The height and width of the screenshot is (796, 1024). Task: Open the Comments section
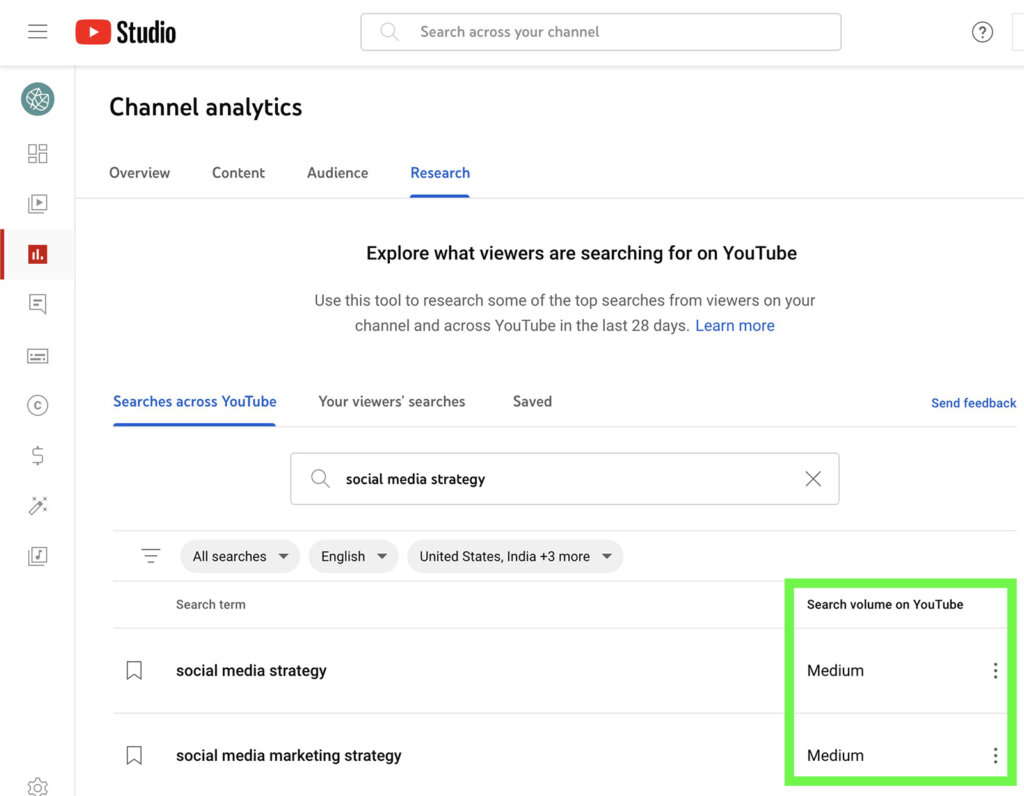tap(37, 304)
